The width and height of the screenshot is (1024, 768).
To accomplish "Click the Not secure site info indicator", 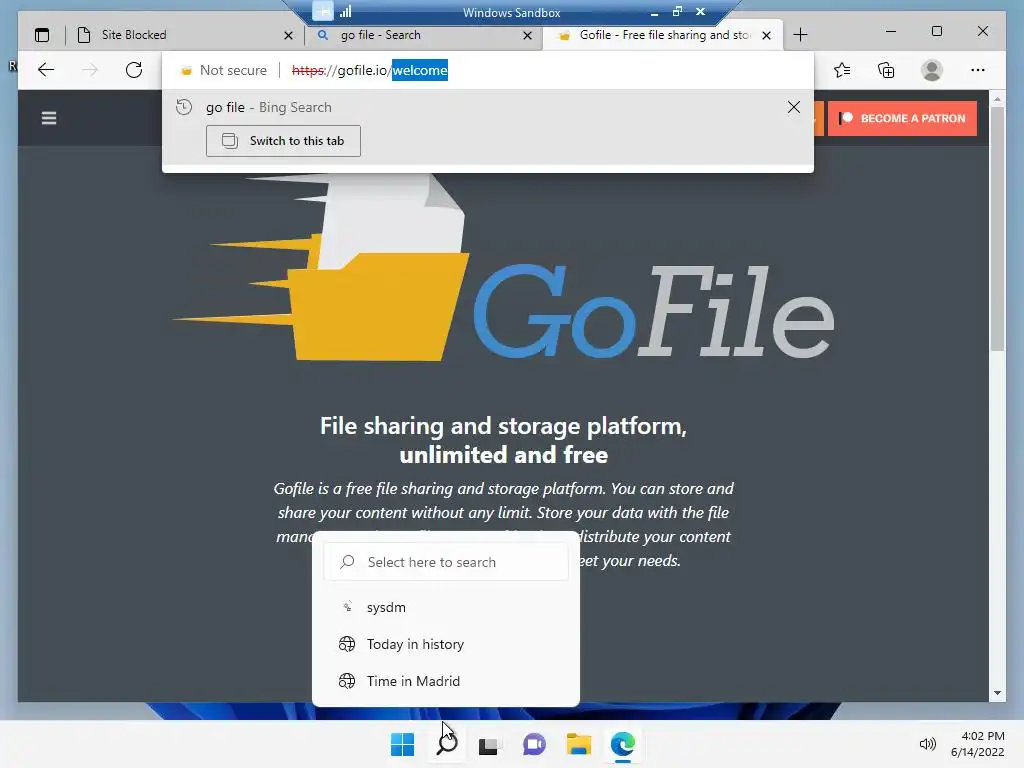I will pyautogui.click(x=224, y=70).
